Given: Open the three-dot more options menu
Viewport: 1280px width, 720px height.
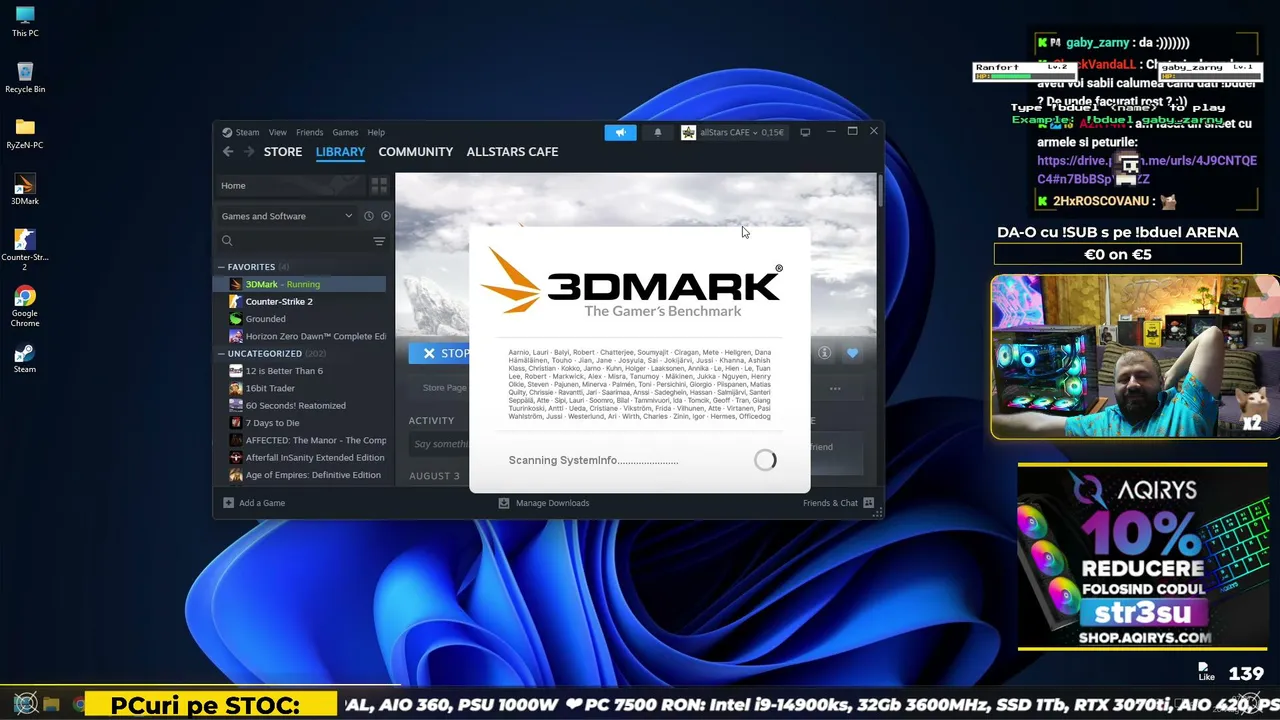Looking at the screenshot, I should pos(835,388).
